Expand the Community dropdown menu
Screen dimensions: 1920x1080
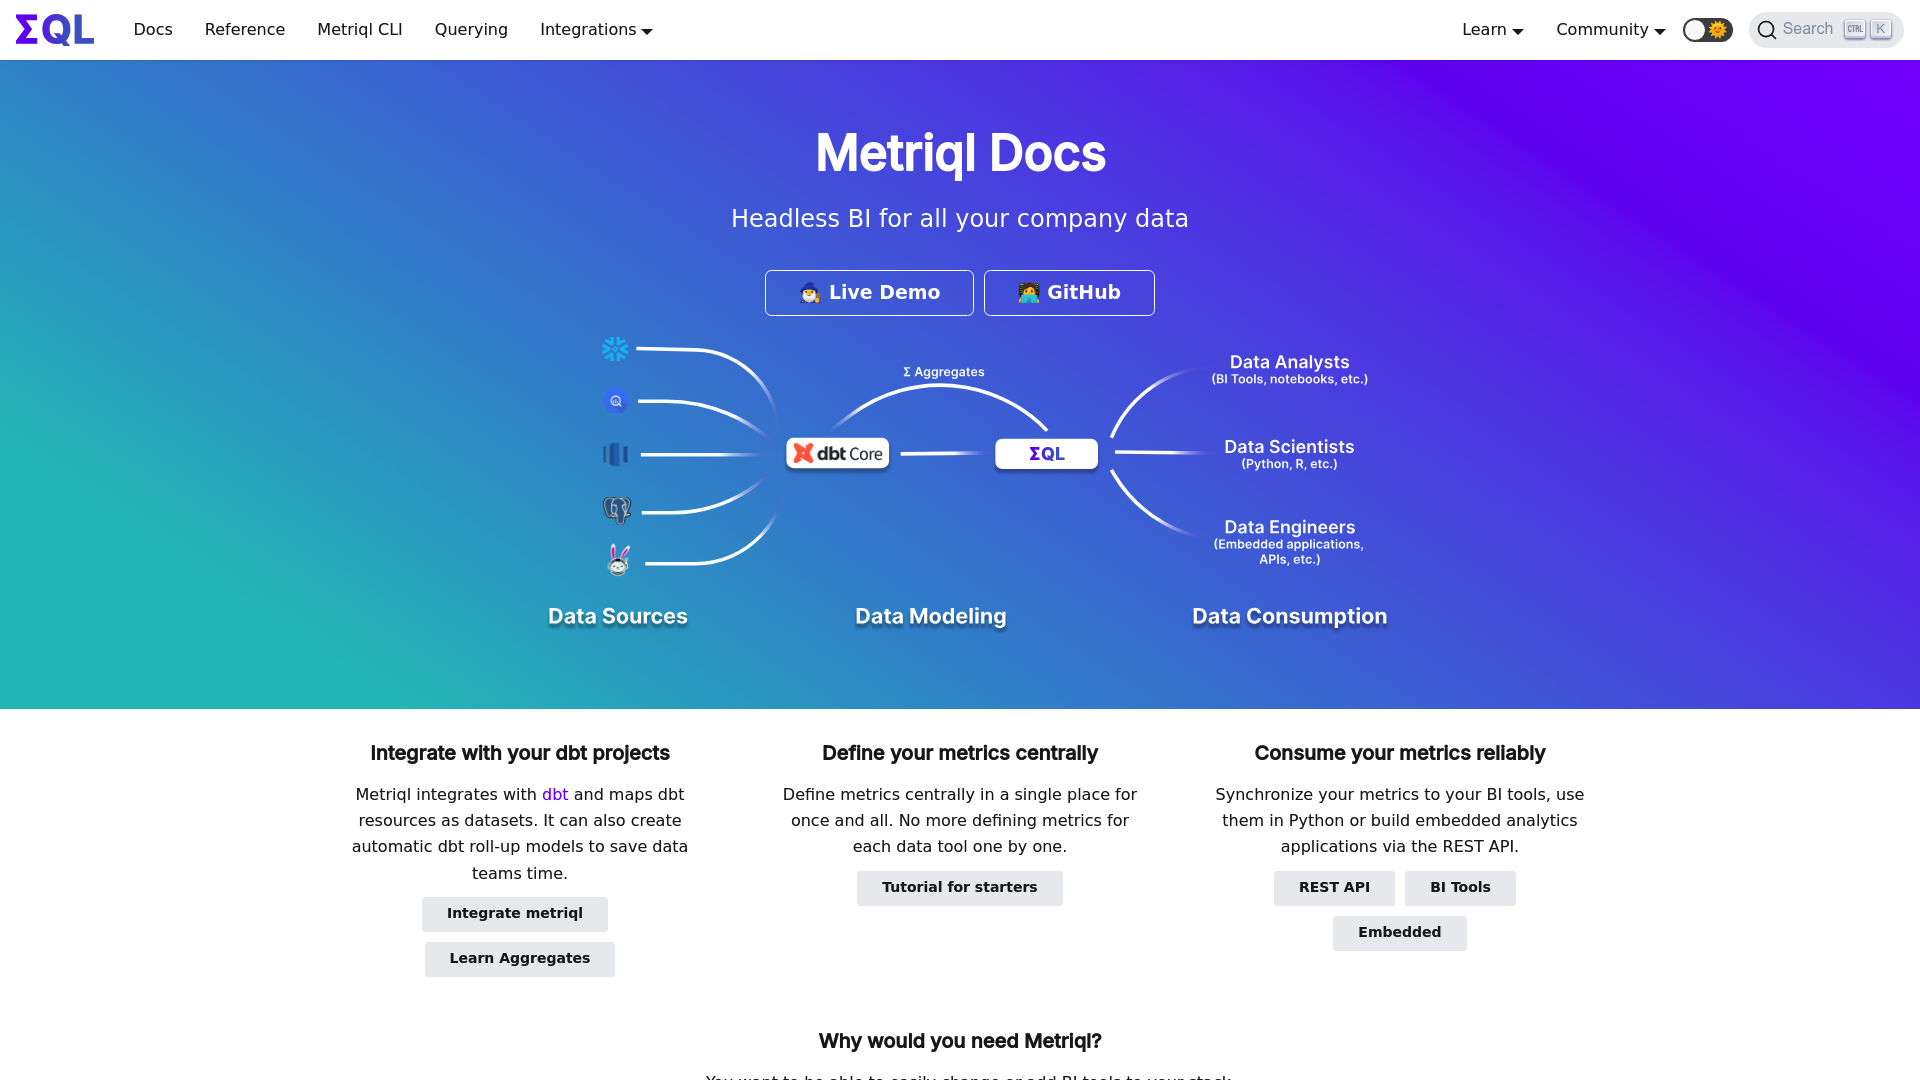coord(1609,29)
